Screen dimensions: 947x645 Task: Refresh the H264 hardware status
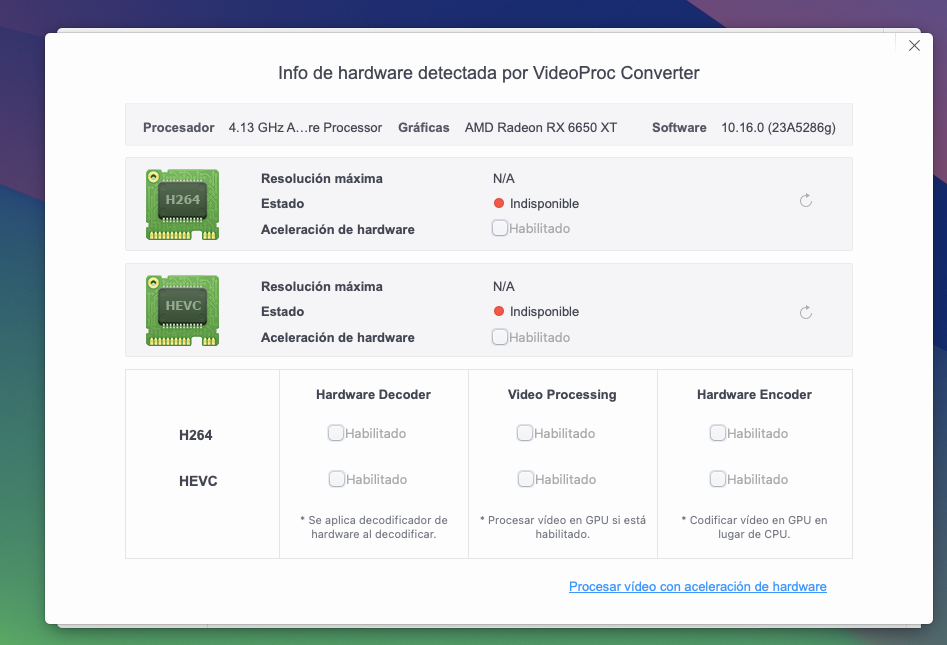click(806, 201)
